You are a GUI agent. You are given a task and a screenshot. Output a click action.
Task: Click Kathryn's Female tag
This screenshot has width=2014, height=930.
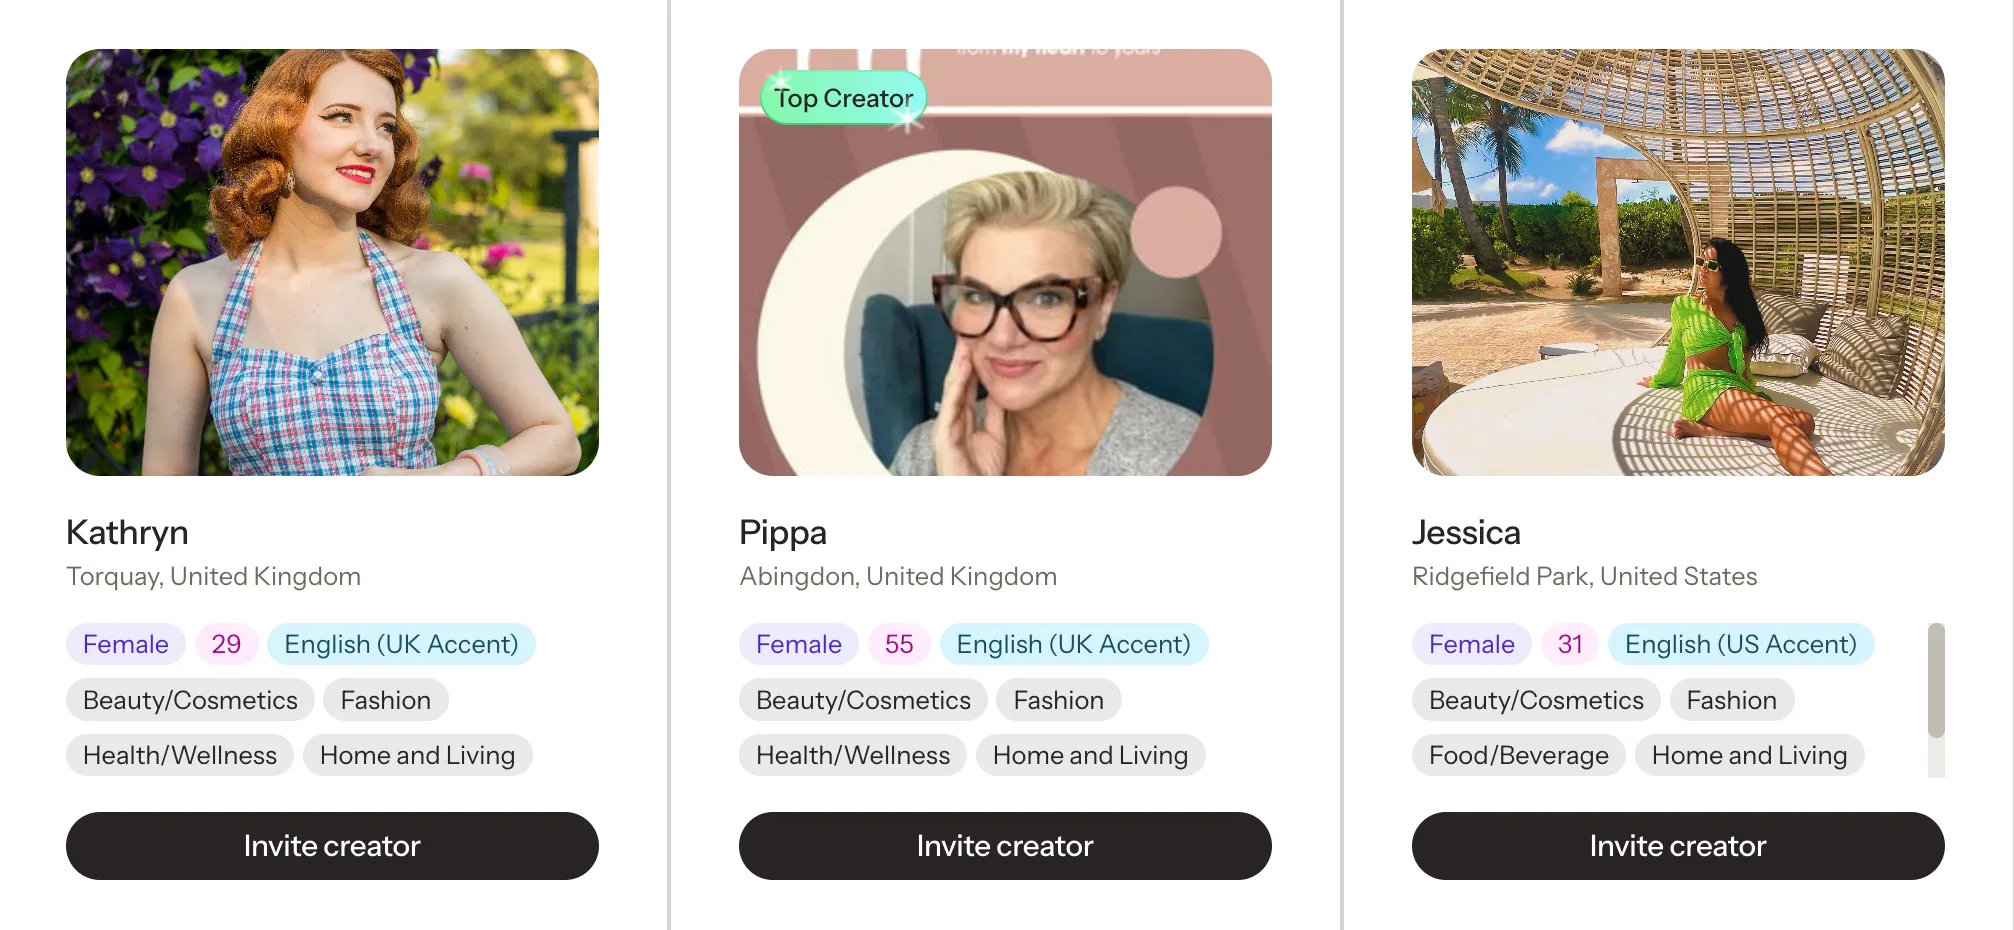pyautogui.click(x=126, y=644)
